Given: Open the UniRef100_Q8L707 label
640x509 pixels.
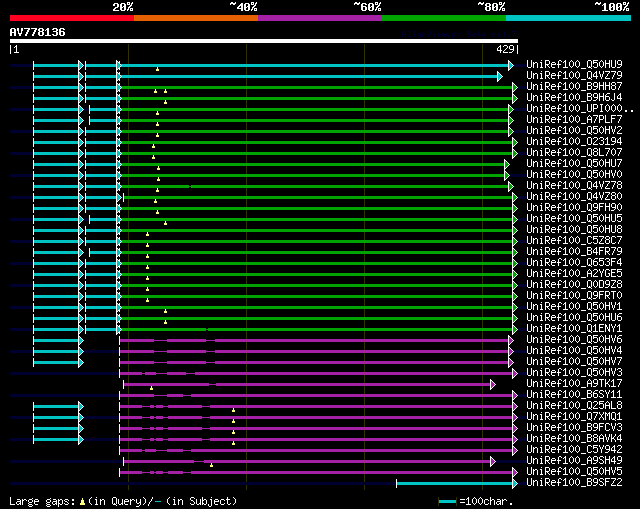Looking at the screenshot, I should click(574, 152).
